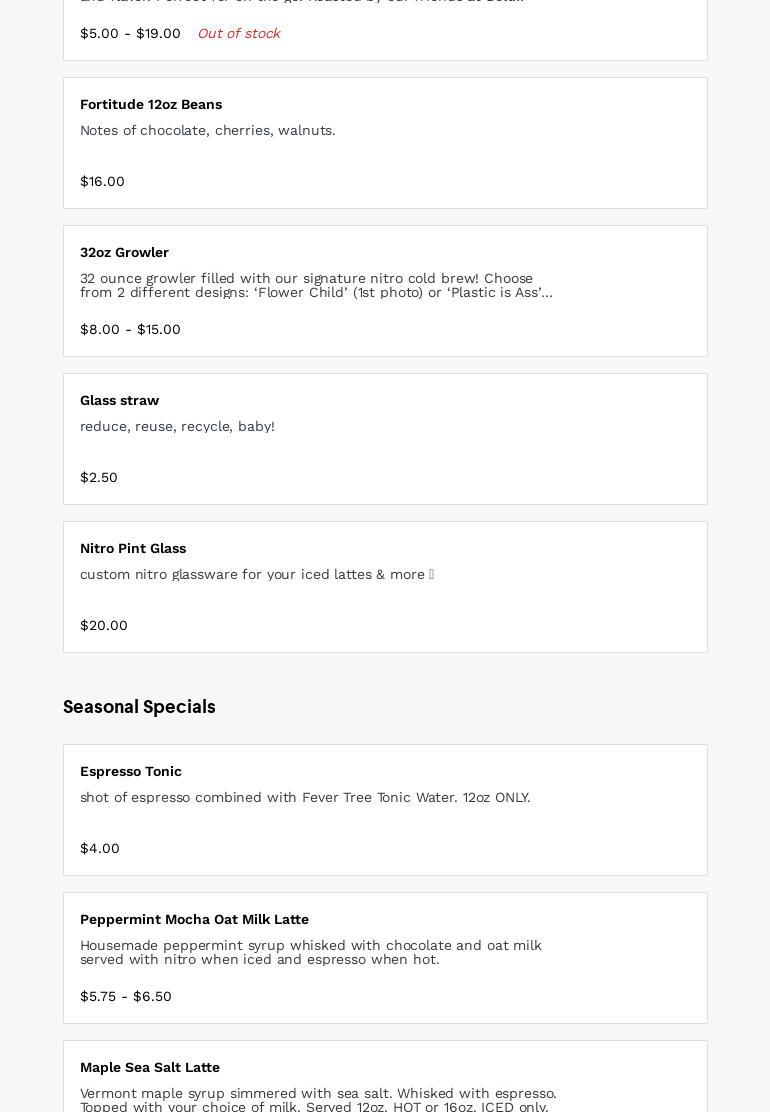The image size is (770, 1112).
Task: Click the growler's $8.00 - $15.00 price
Action: point(130,329)
